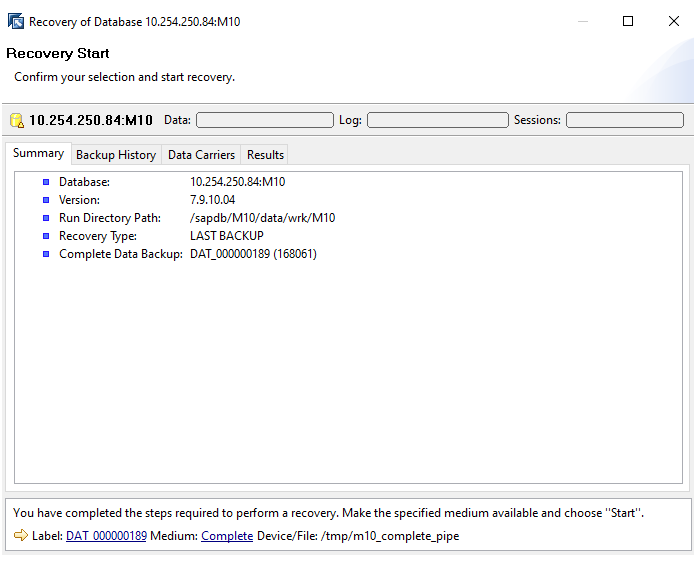Close the Recovery of Database window

pyautogui.click(x=674, y=21)
